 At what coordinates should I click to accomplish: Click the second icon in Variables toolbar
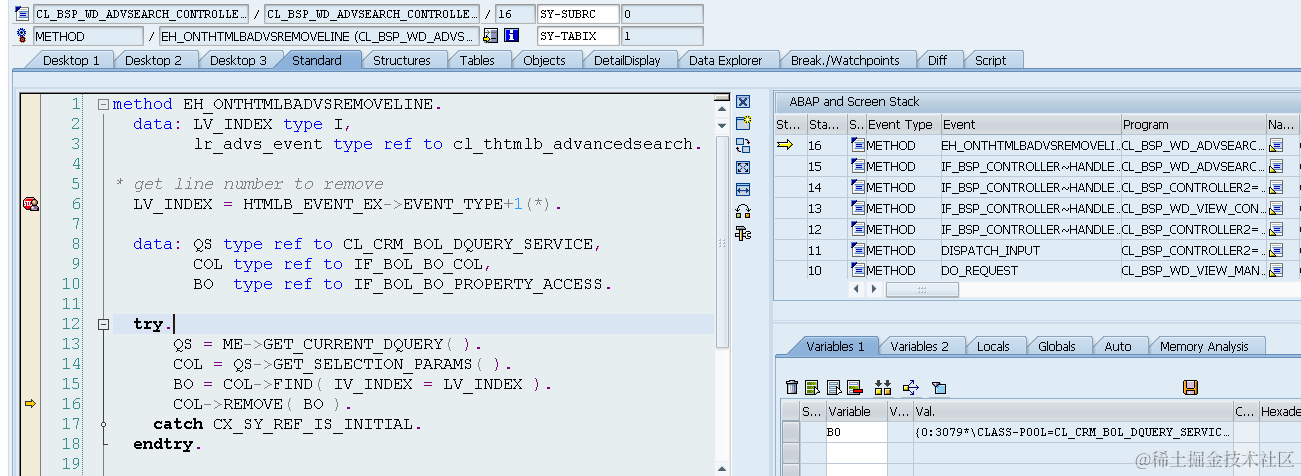coord(812,387)
